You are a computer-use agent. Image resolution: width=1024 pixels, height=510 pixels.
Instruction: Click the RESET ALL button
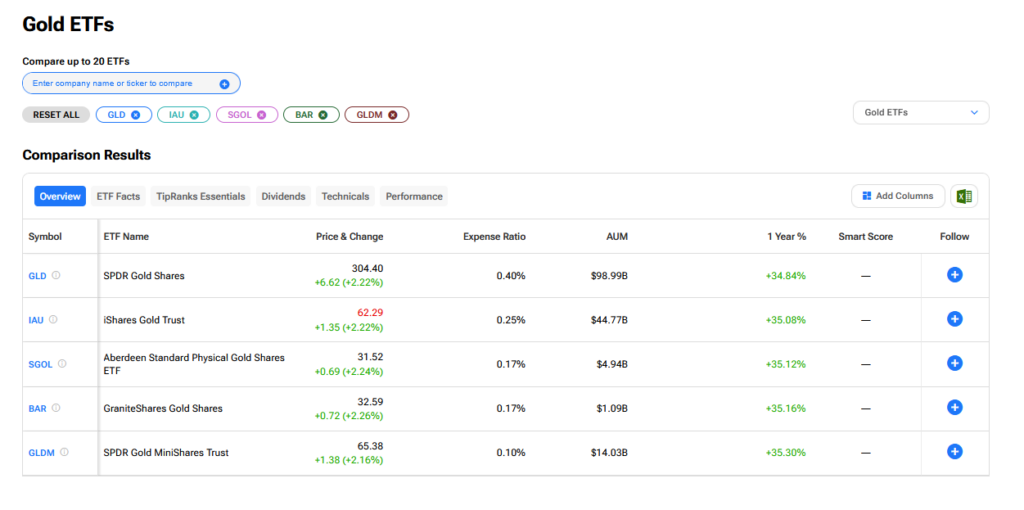pos(56,115)
